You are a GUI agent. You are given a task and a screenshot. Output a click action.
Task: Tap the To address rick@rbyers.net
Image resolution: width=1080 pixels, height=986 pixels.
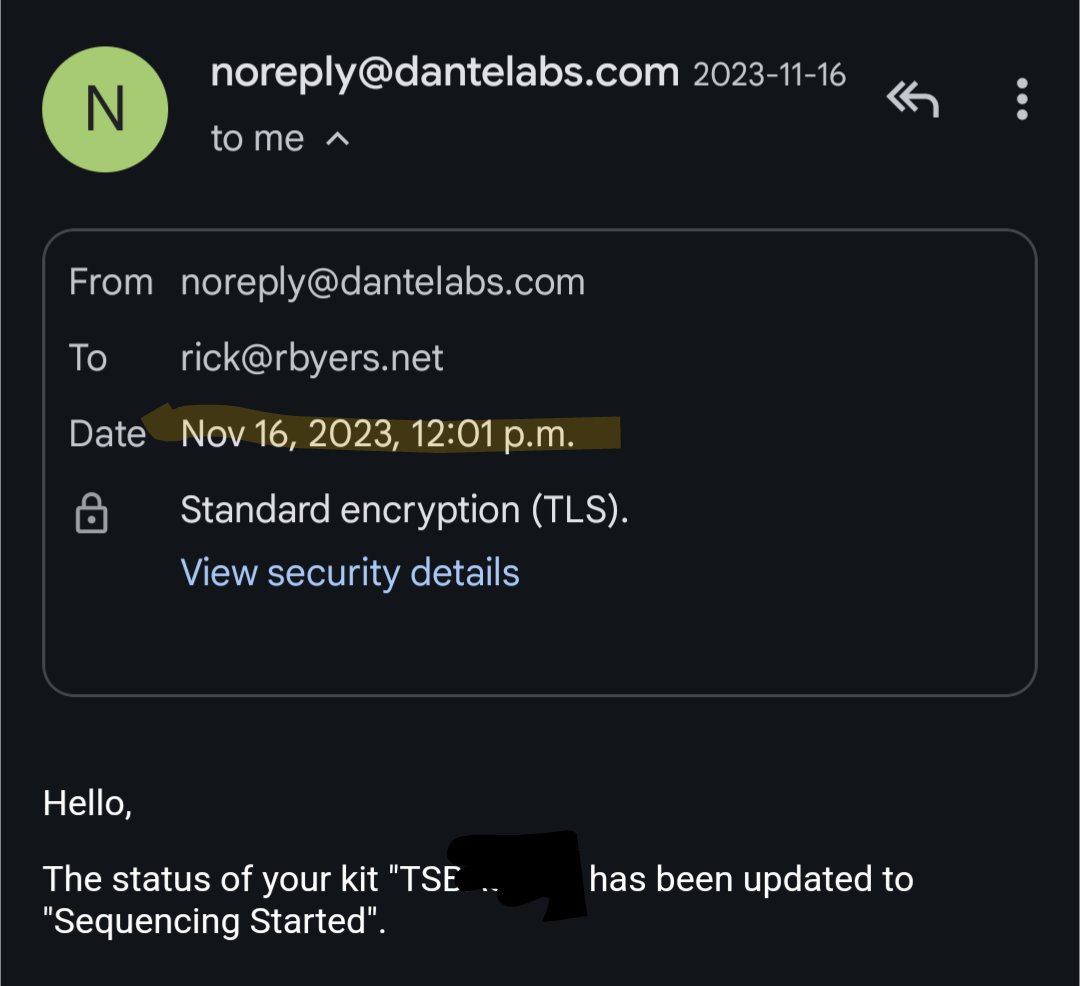pos(311,357)
